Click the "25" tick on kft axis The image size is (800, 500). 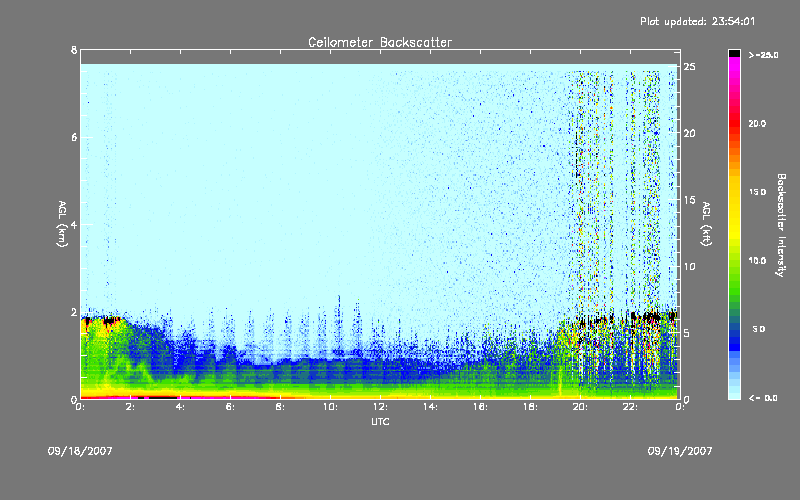coord(690,67)
